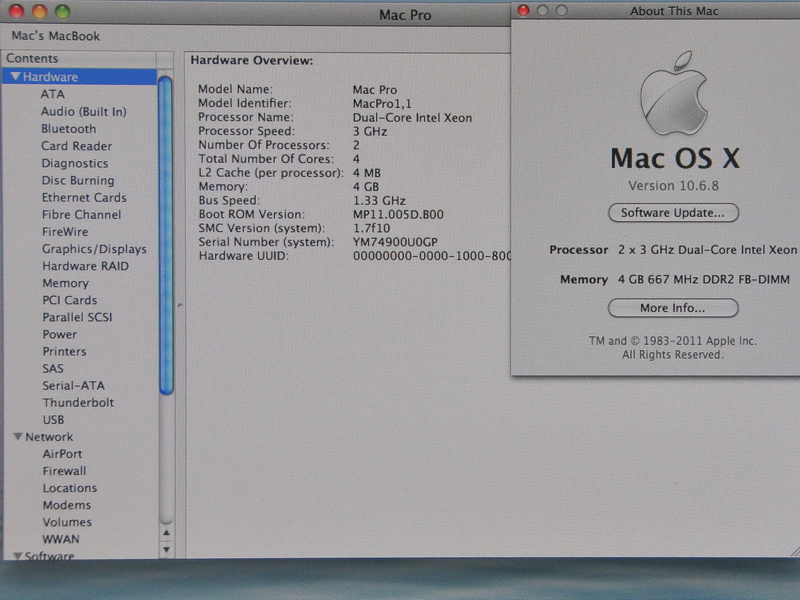This screenshot has height=600, width=800.
Task: Open Hardware RAID entry
Action: pos(86,266)
